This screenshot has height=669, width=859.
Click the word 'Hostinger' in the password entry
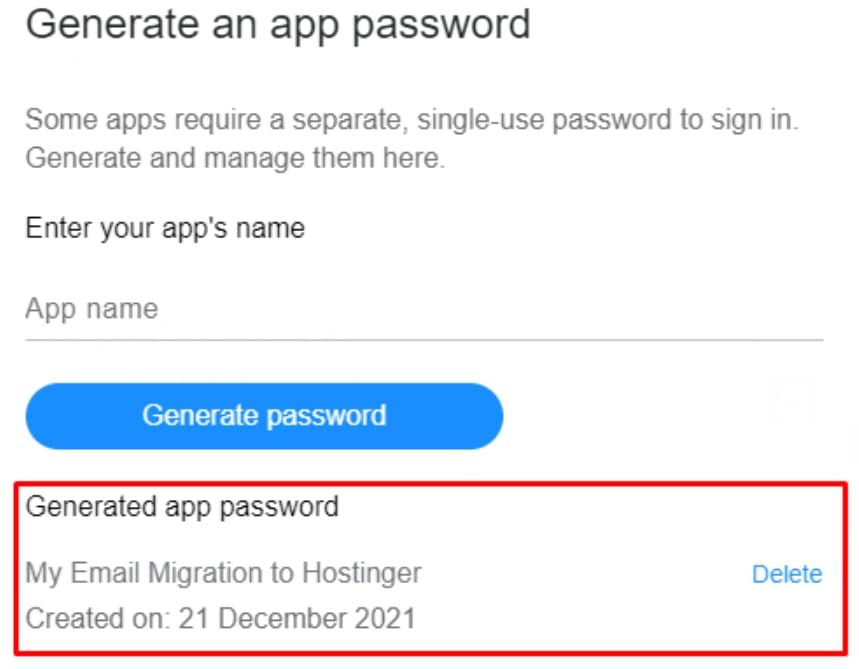(364, 573)
